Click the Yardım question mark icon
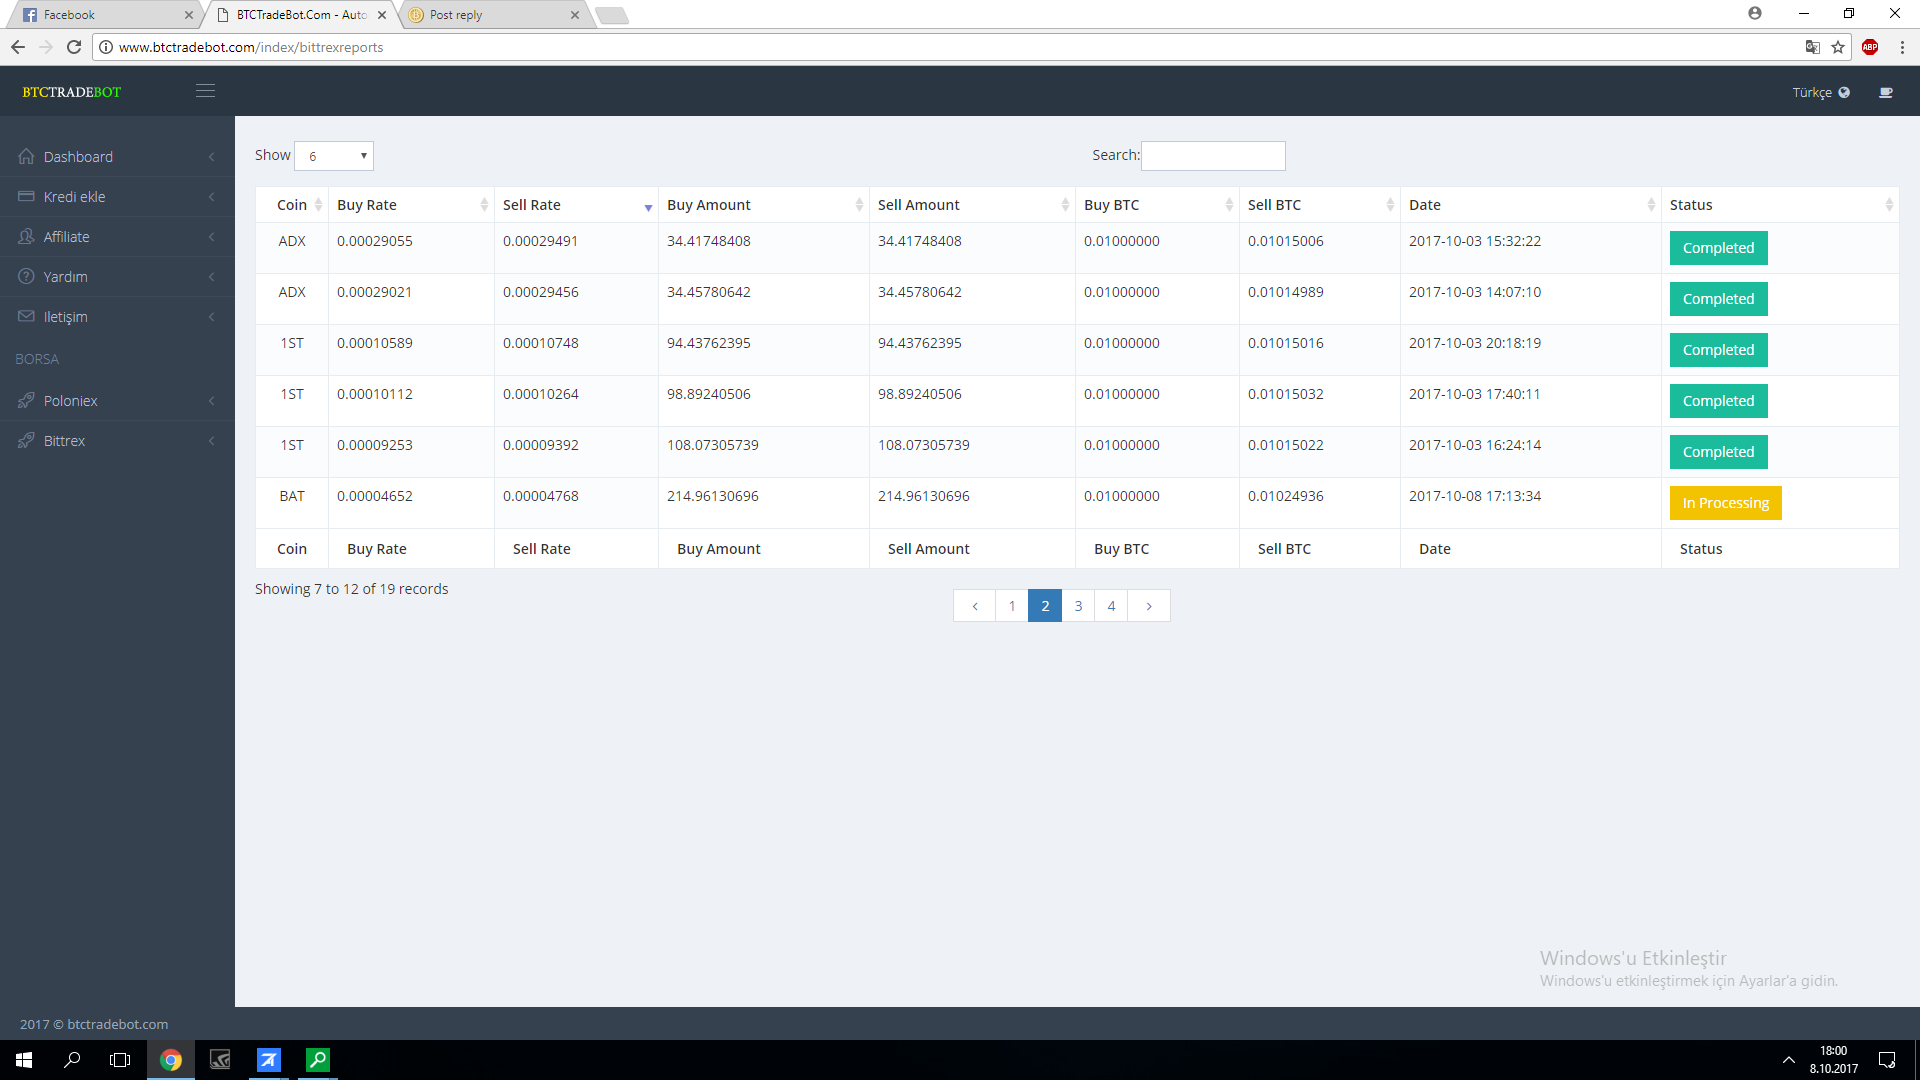 26,276
